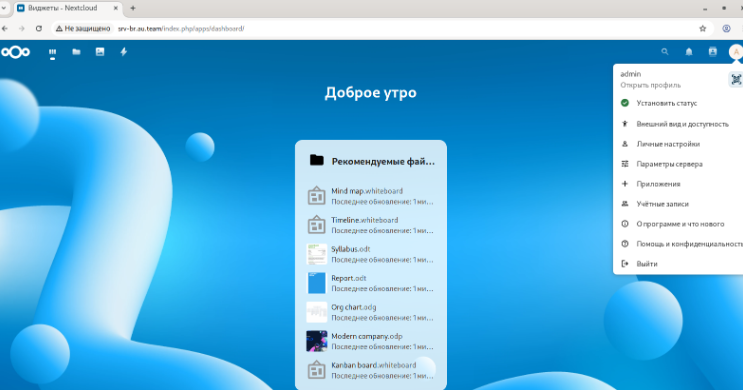Open the Syllabus.odt file

point(371,254)
